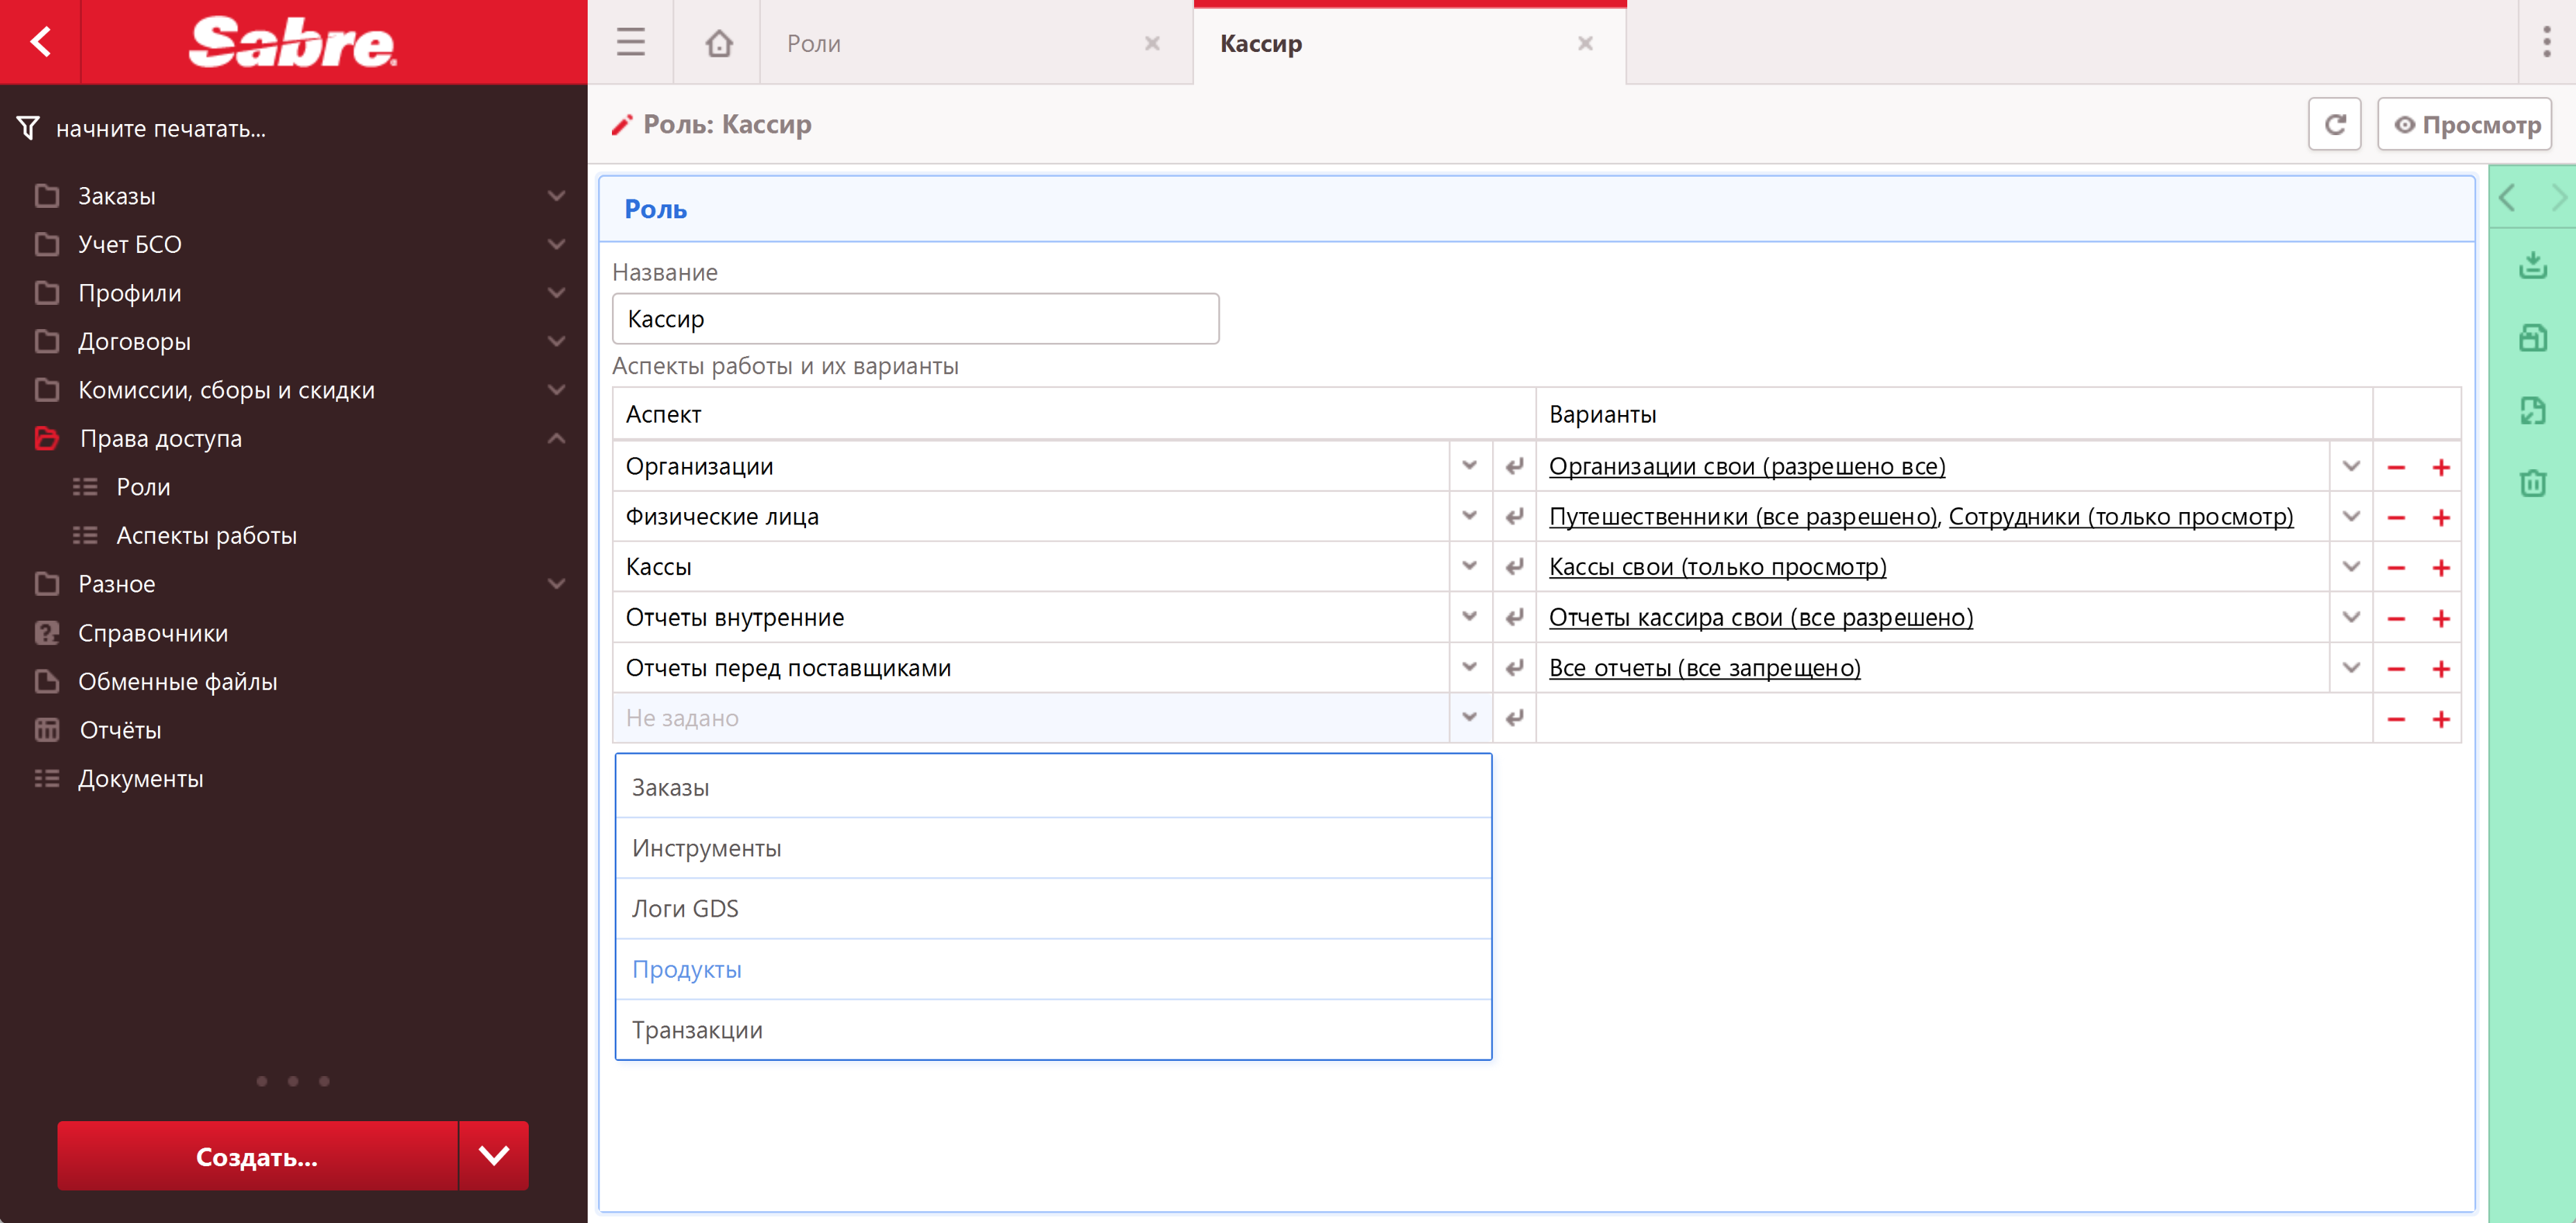Switch to the Роли tab
Image resolution: width=2576 pixels, height=1223 pixels.
[x=814, y=44]
